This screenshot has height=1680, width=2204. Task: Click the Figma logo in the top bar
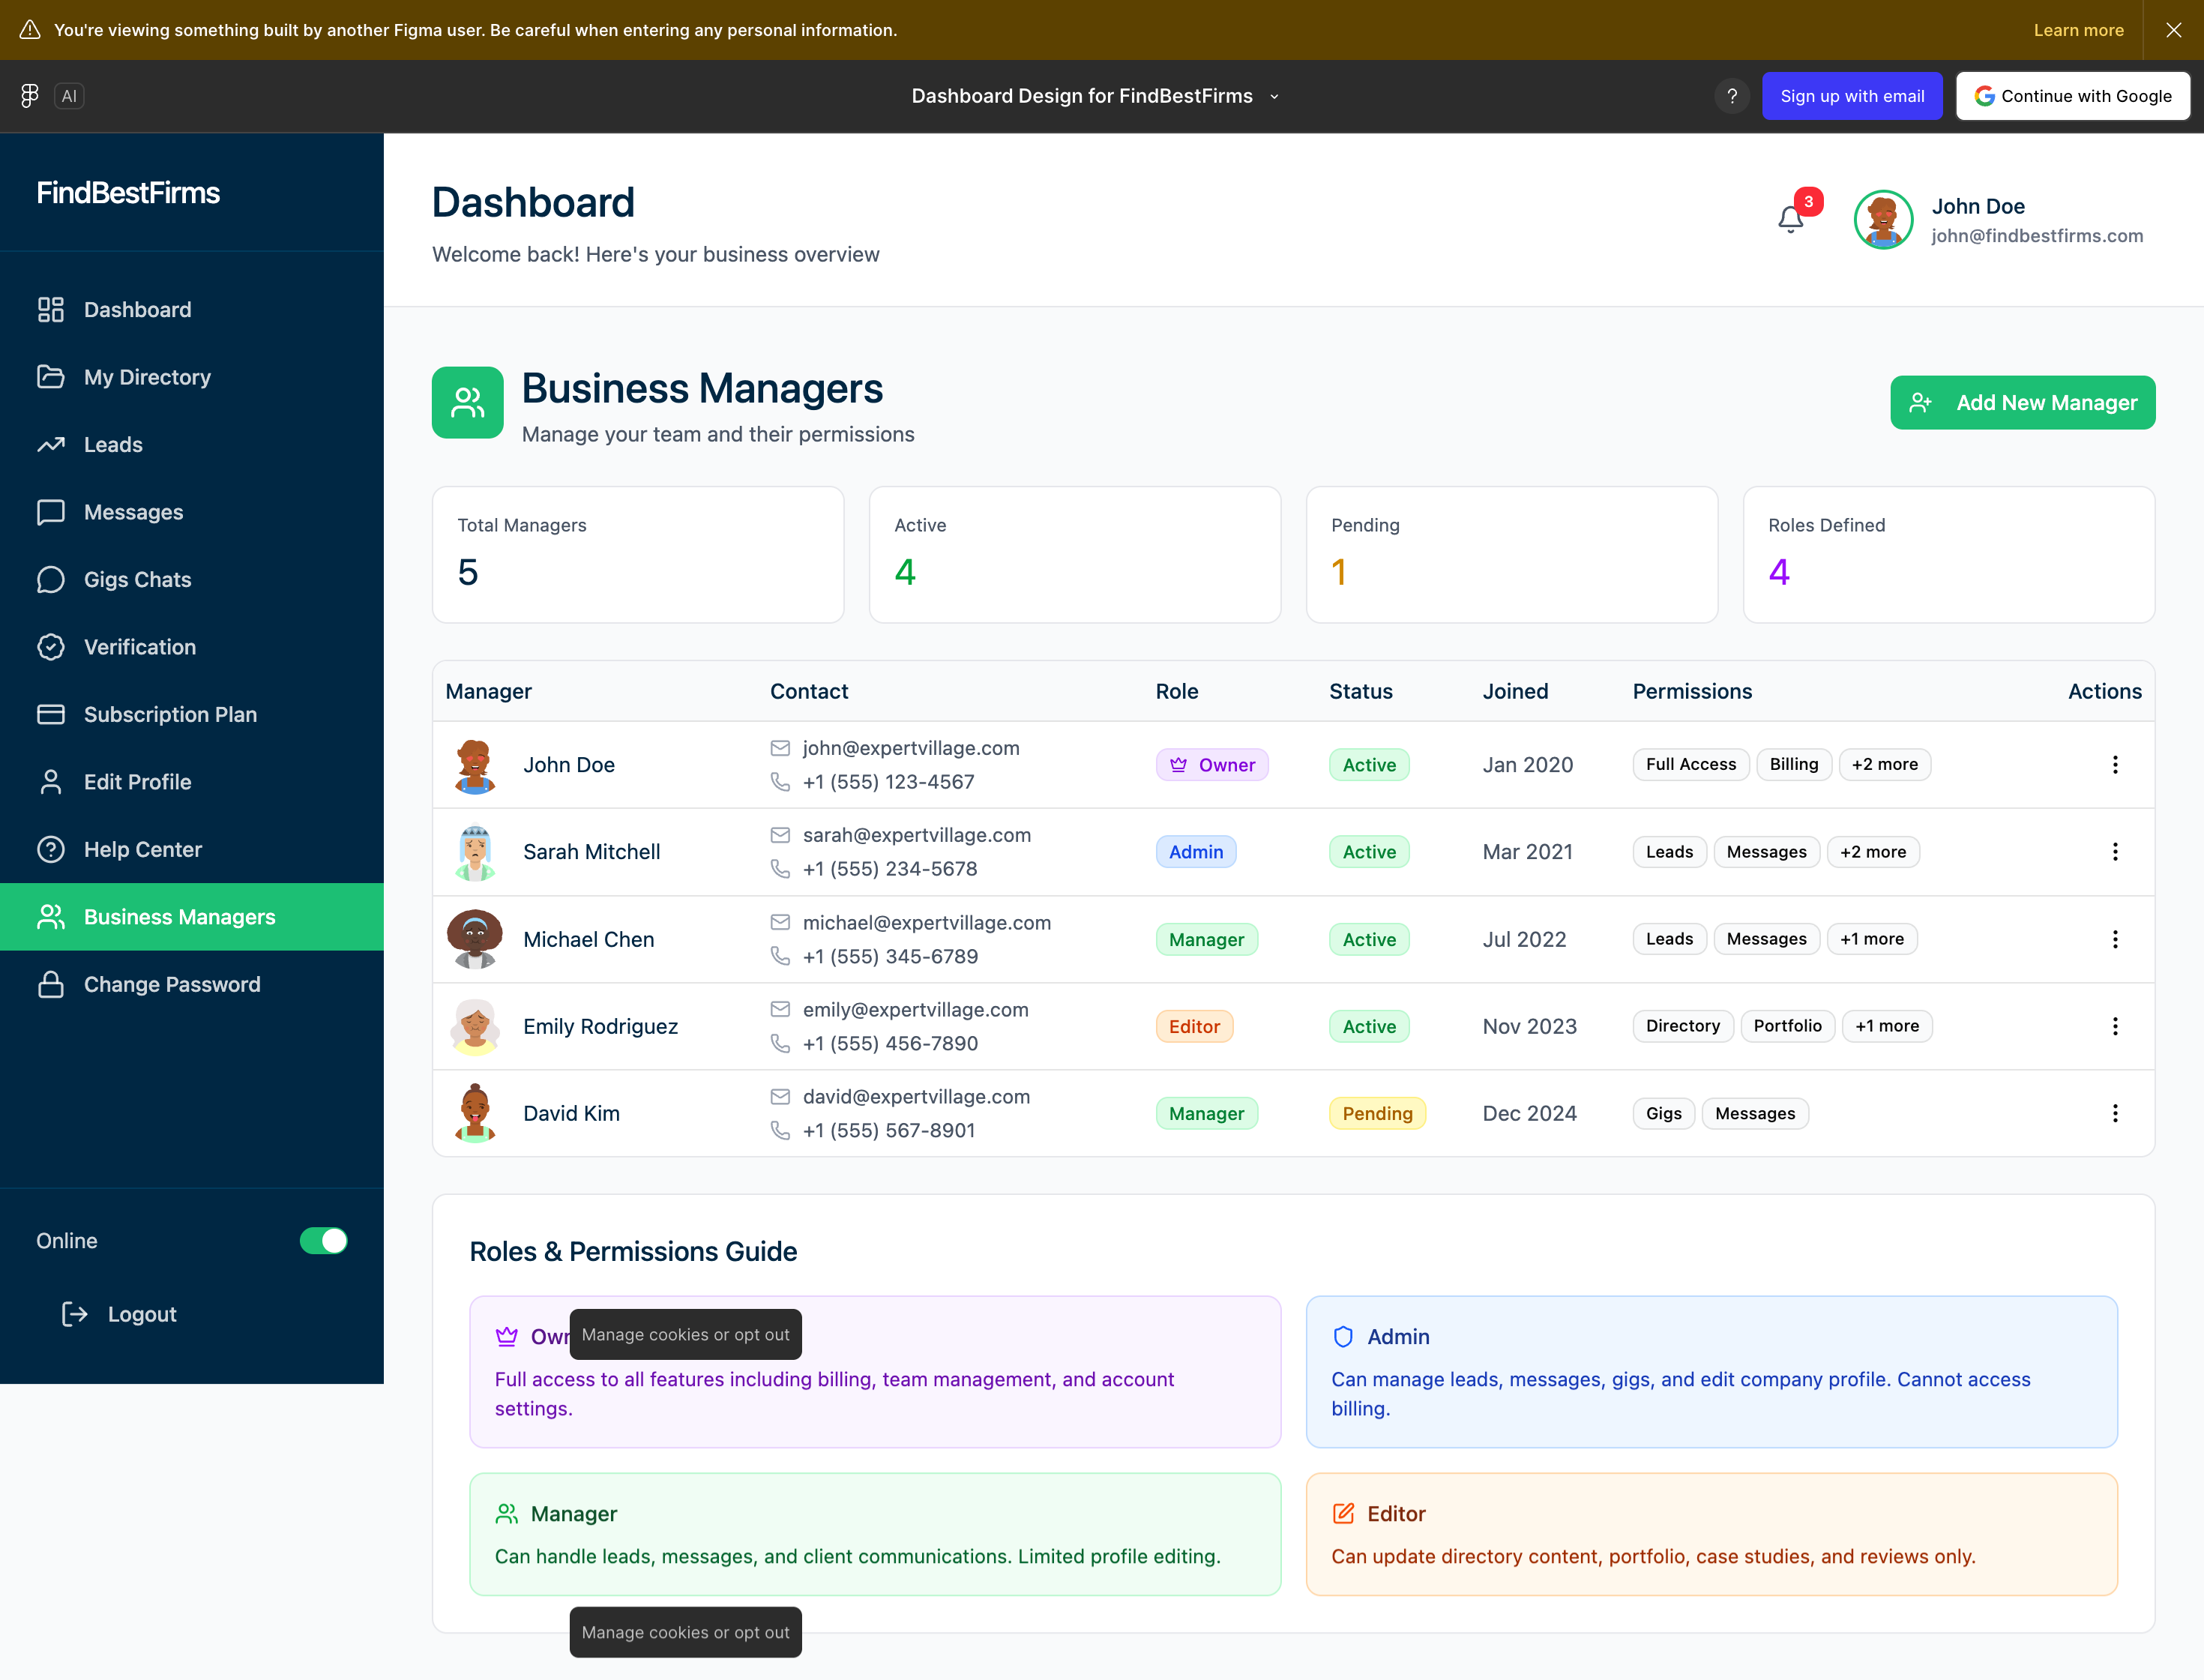(29, 95)
